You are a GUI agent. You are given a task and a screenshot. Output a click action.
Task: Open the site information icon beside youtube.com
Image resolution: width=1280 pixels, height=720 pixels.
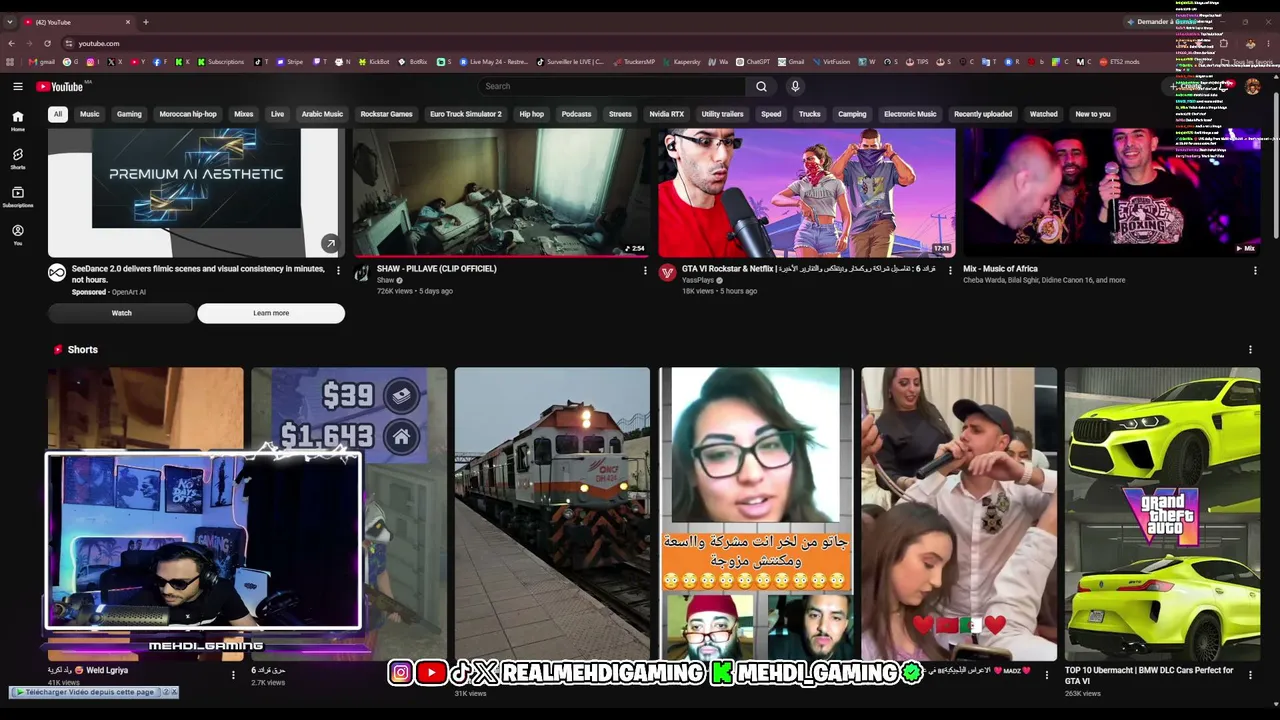coord(68,44)
